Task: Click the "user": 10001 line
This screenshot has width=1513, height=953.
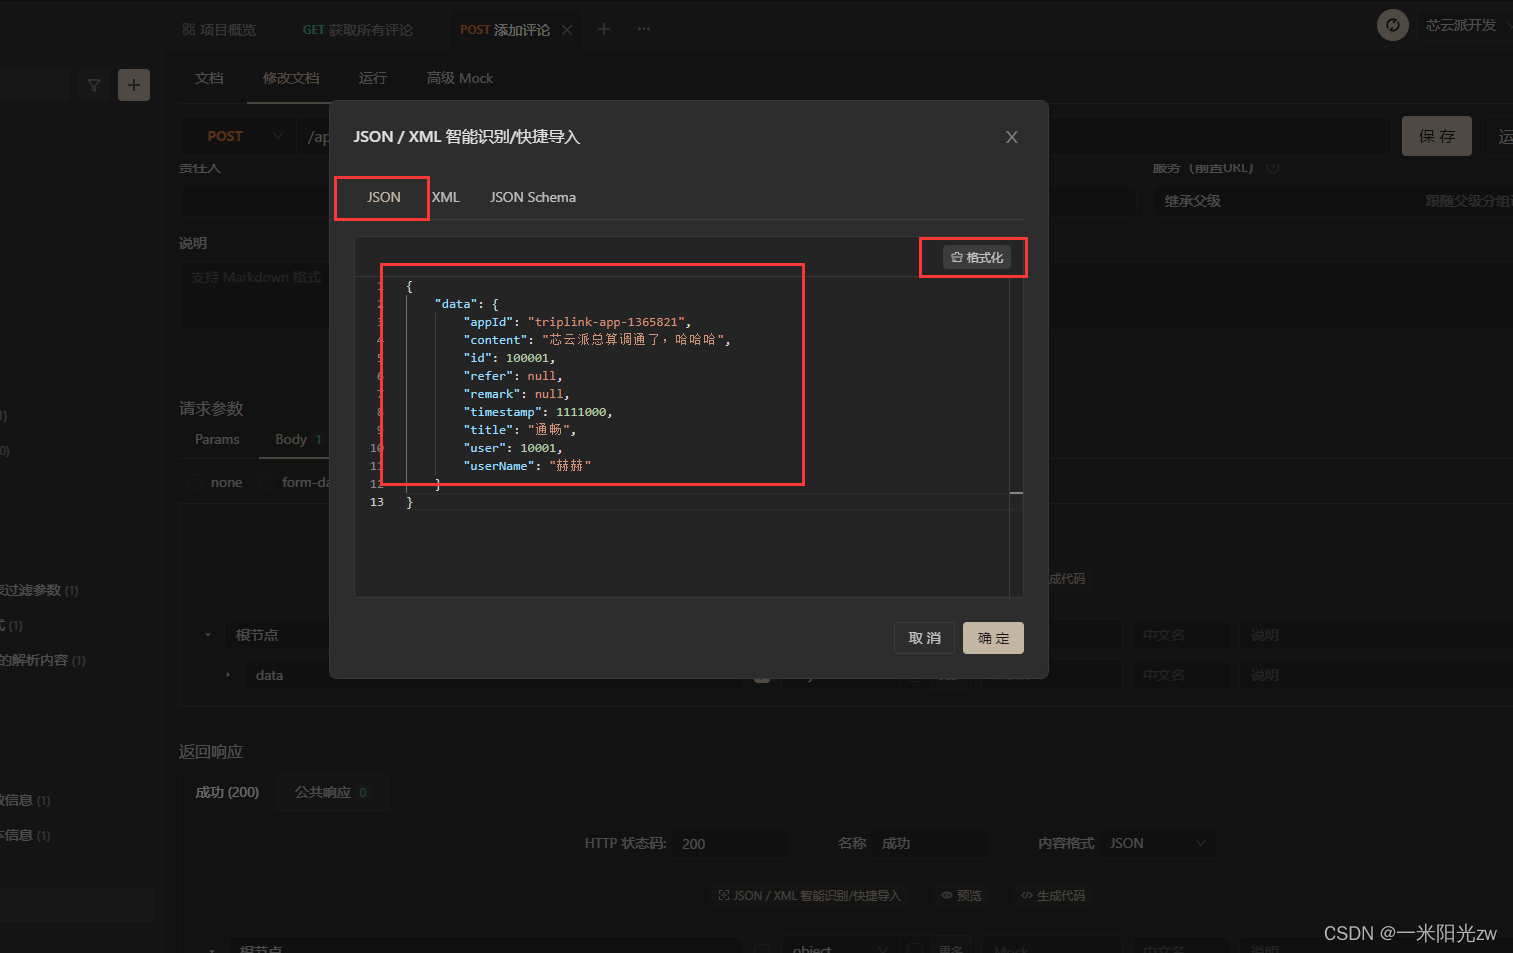Action: (x=513, y=448)
